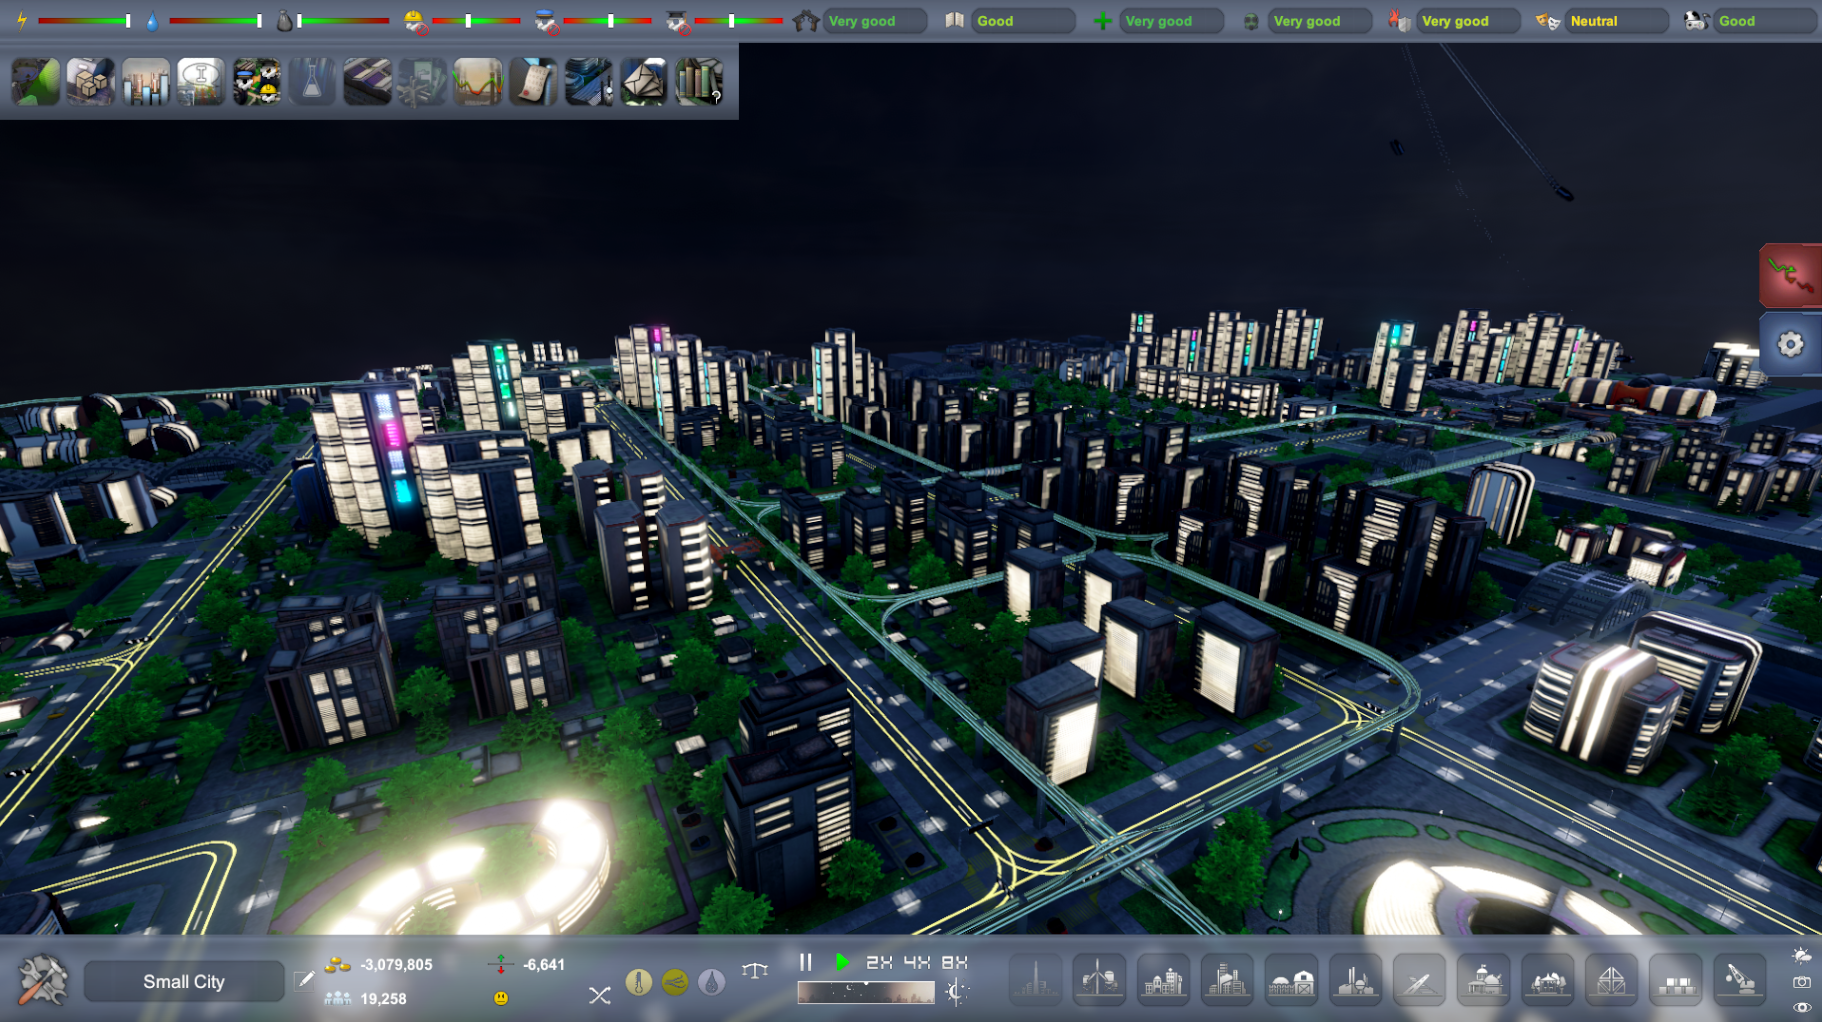Toggle the thermometer temperature overlay

point(638,982)
